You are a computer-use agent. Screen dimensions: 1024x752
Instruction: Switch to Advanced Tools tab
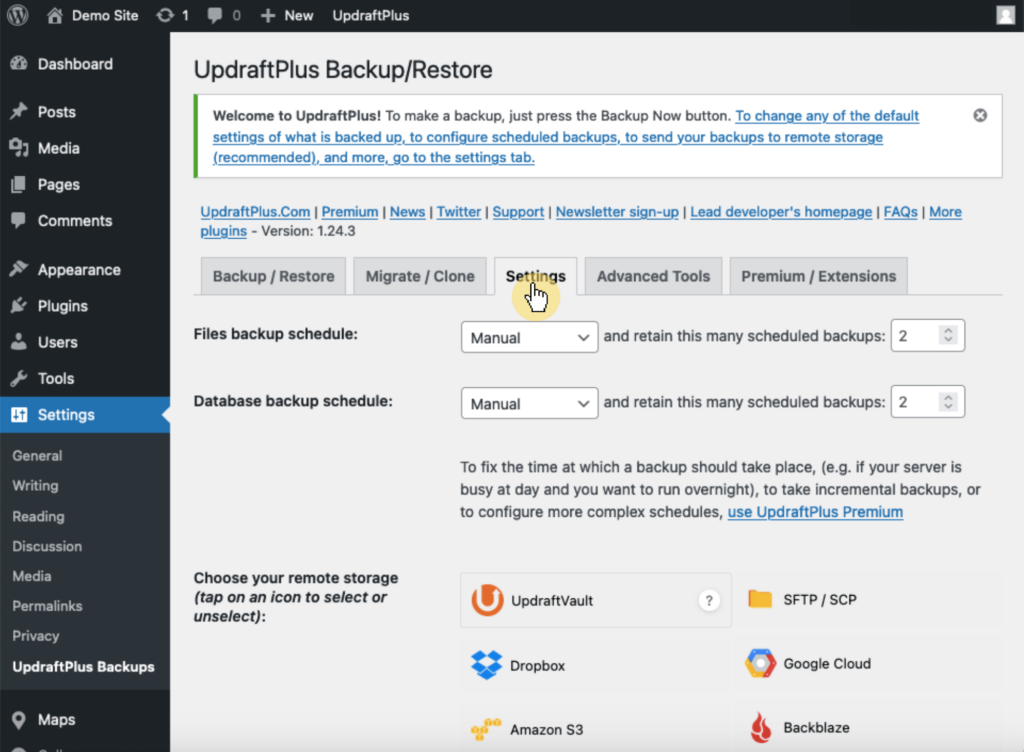[x=653, y=276]
